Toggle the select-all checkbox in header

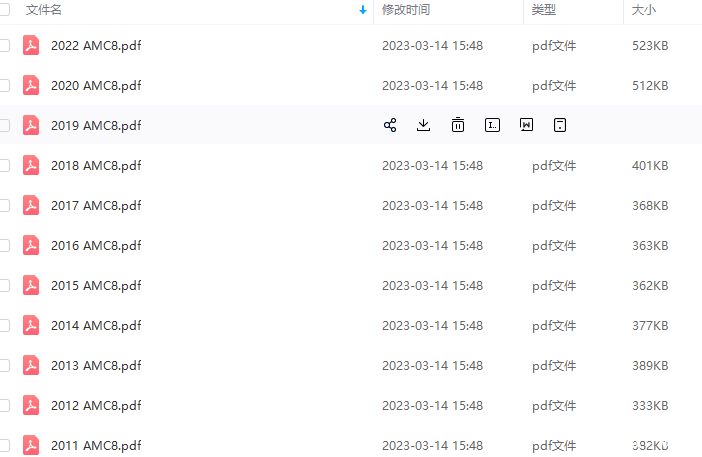click(4, 10)
